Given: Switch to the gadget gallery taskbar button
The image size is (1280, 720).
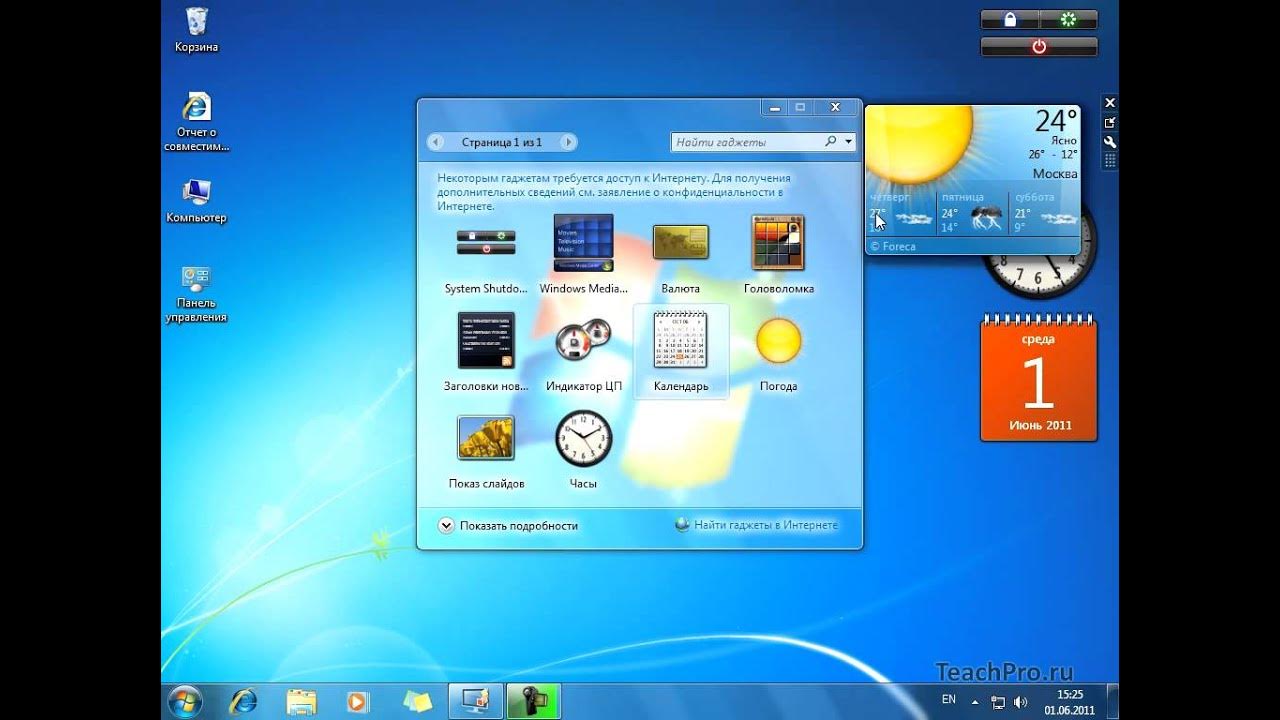Looking at the screenshot, I should coord(474,701).
